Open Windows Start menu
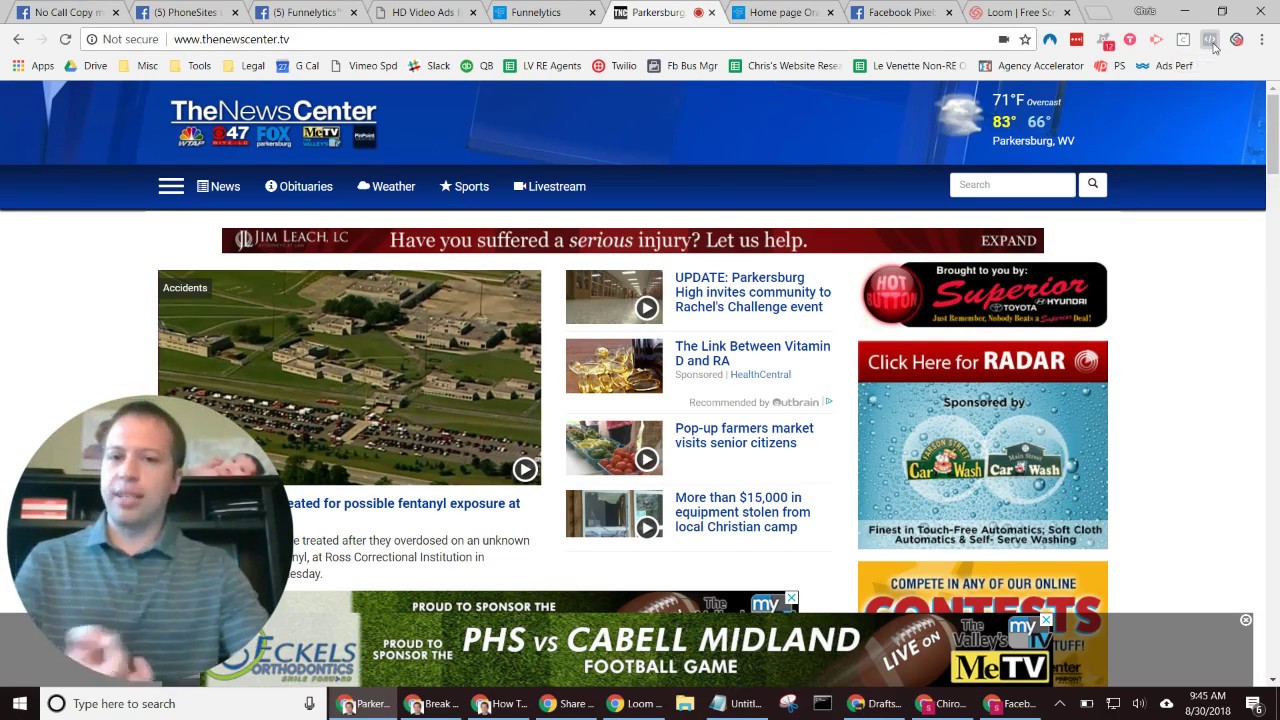 click(20, 703)
